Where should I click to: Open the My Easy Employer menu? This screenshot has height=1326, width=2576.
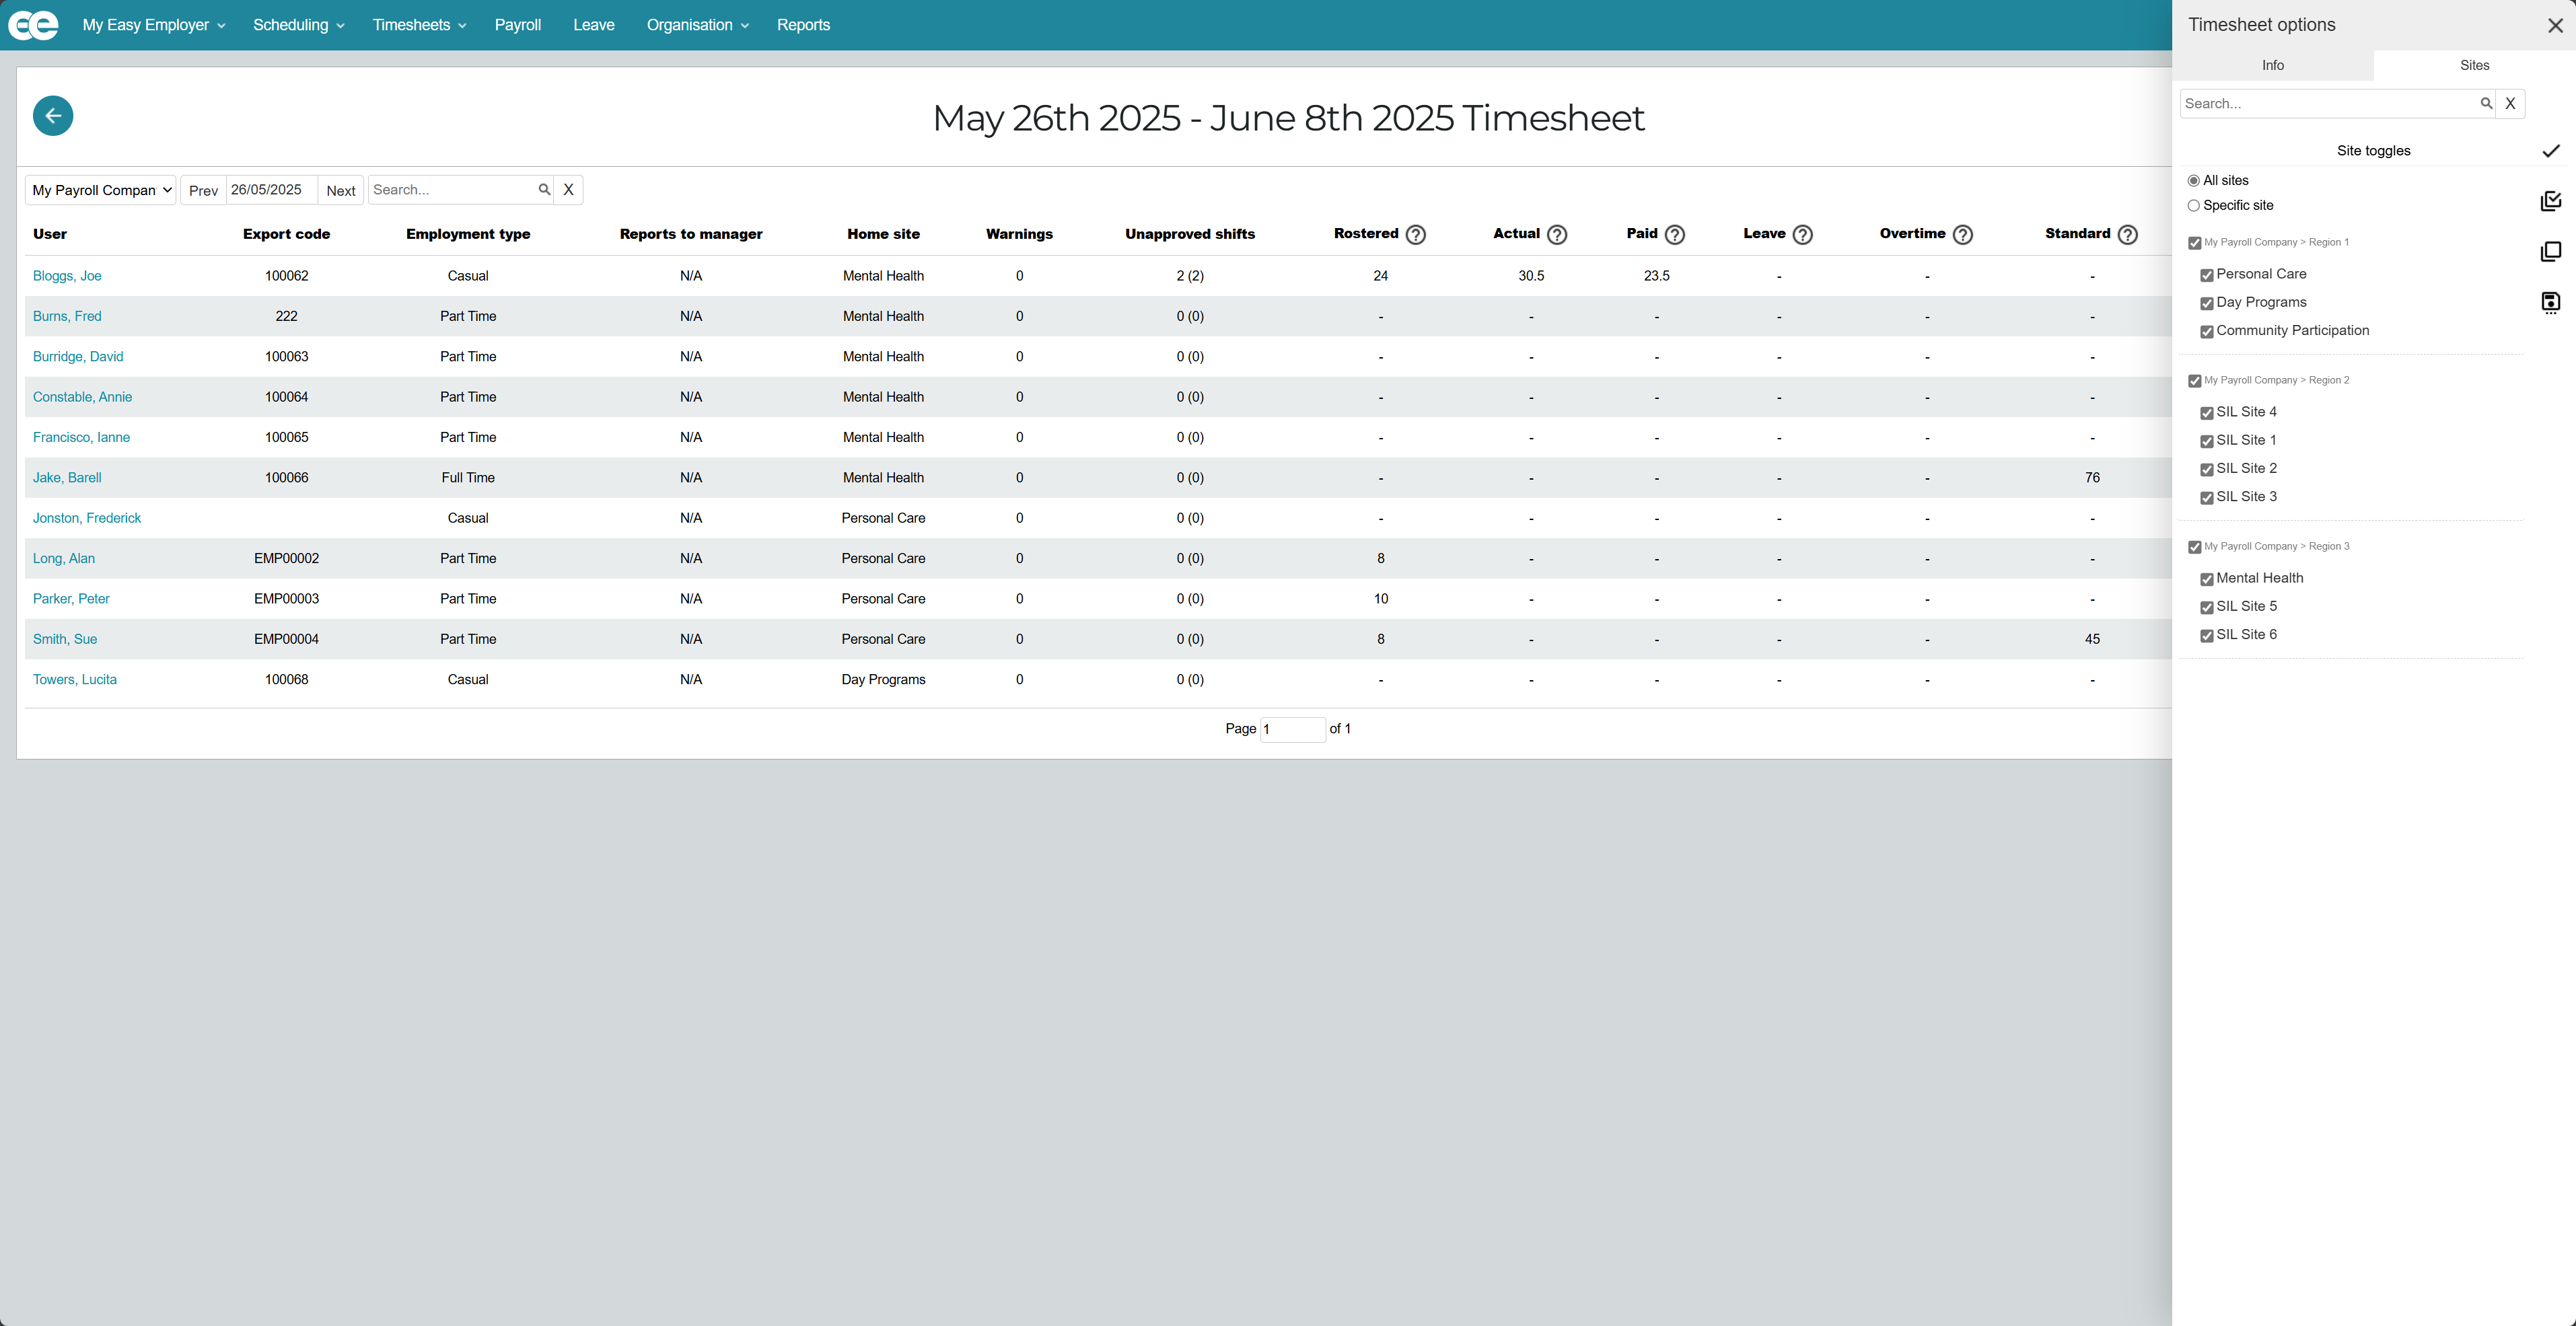click(x=154, y=25)
